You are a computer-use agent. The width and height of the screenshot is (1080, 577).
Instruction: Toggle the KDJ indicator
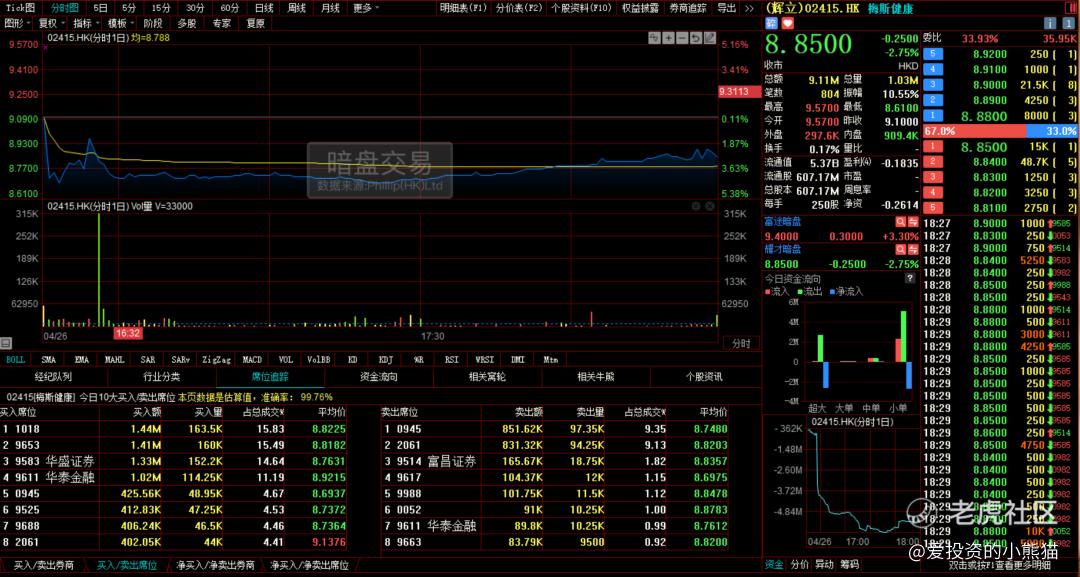386,359
